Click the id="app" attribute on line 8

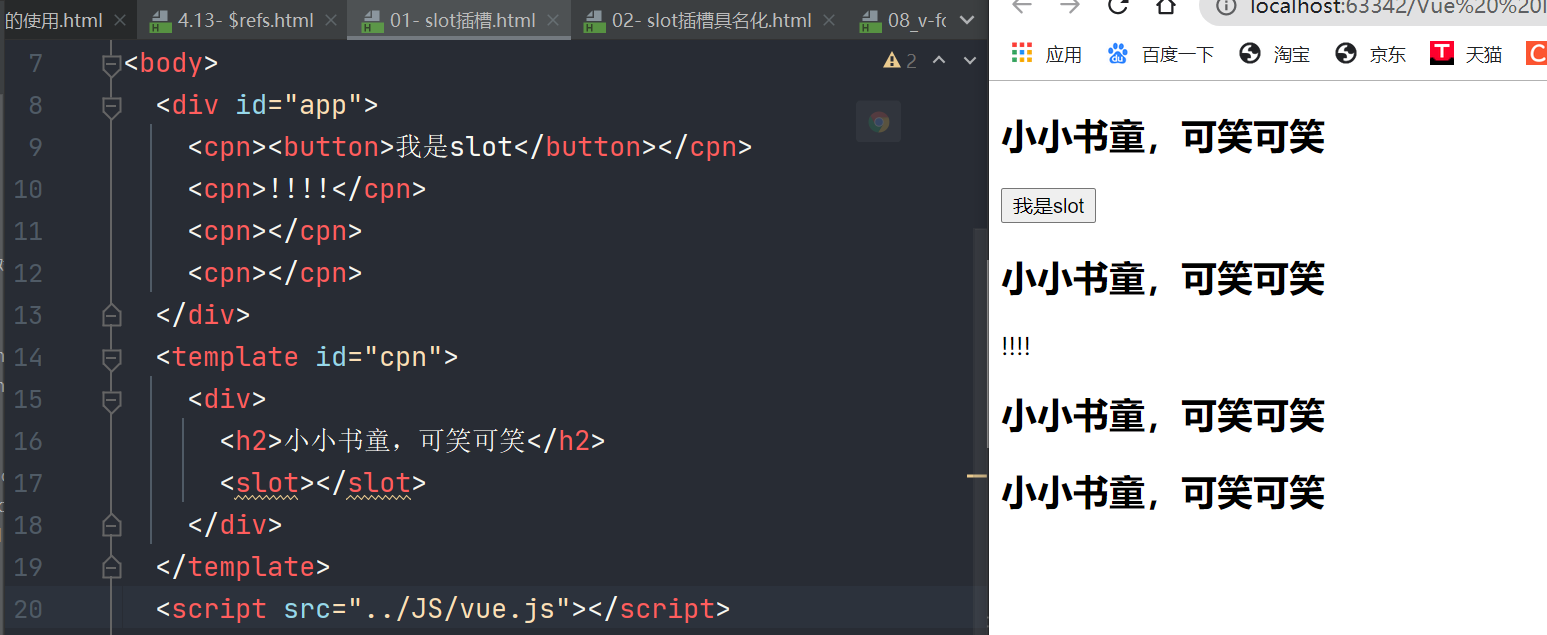(x=299, y=105)
